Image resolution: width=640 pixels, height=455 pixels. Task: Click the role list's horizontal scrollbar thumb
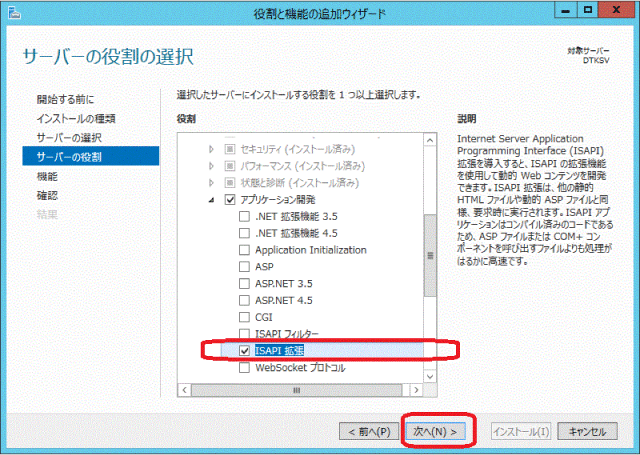[296, 390]
